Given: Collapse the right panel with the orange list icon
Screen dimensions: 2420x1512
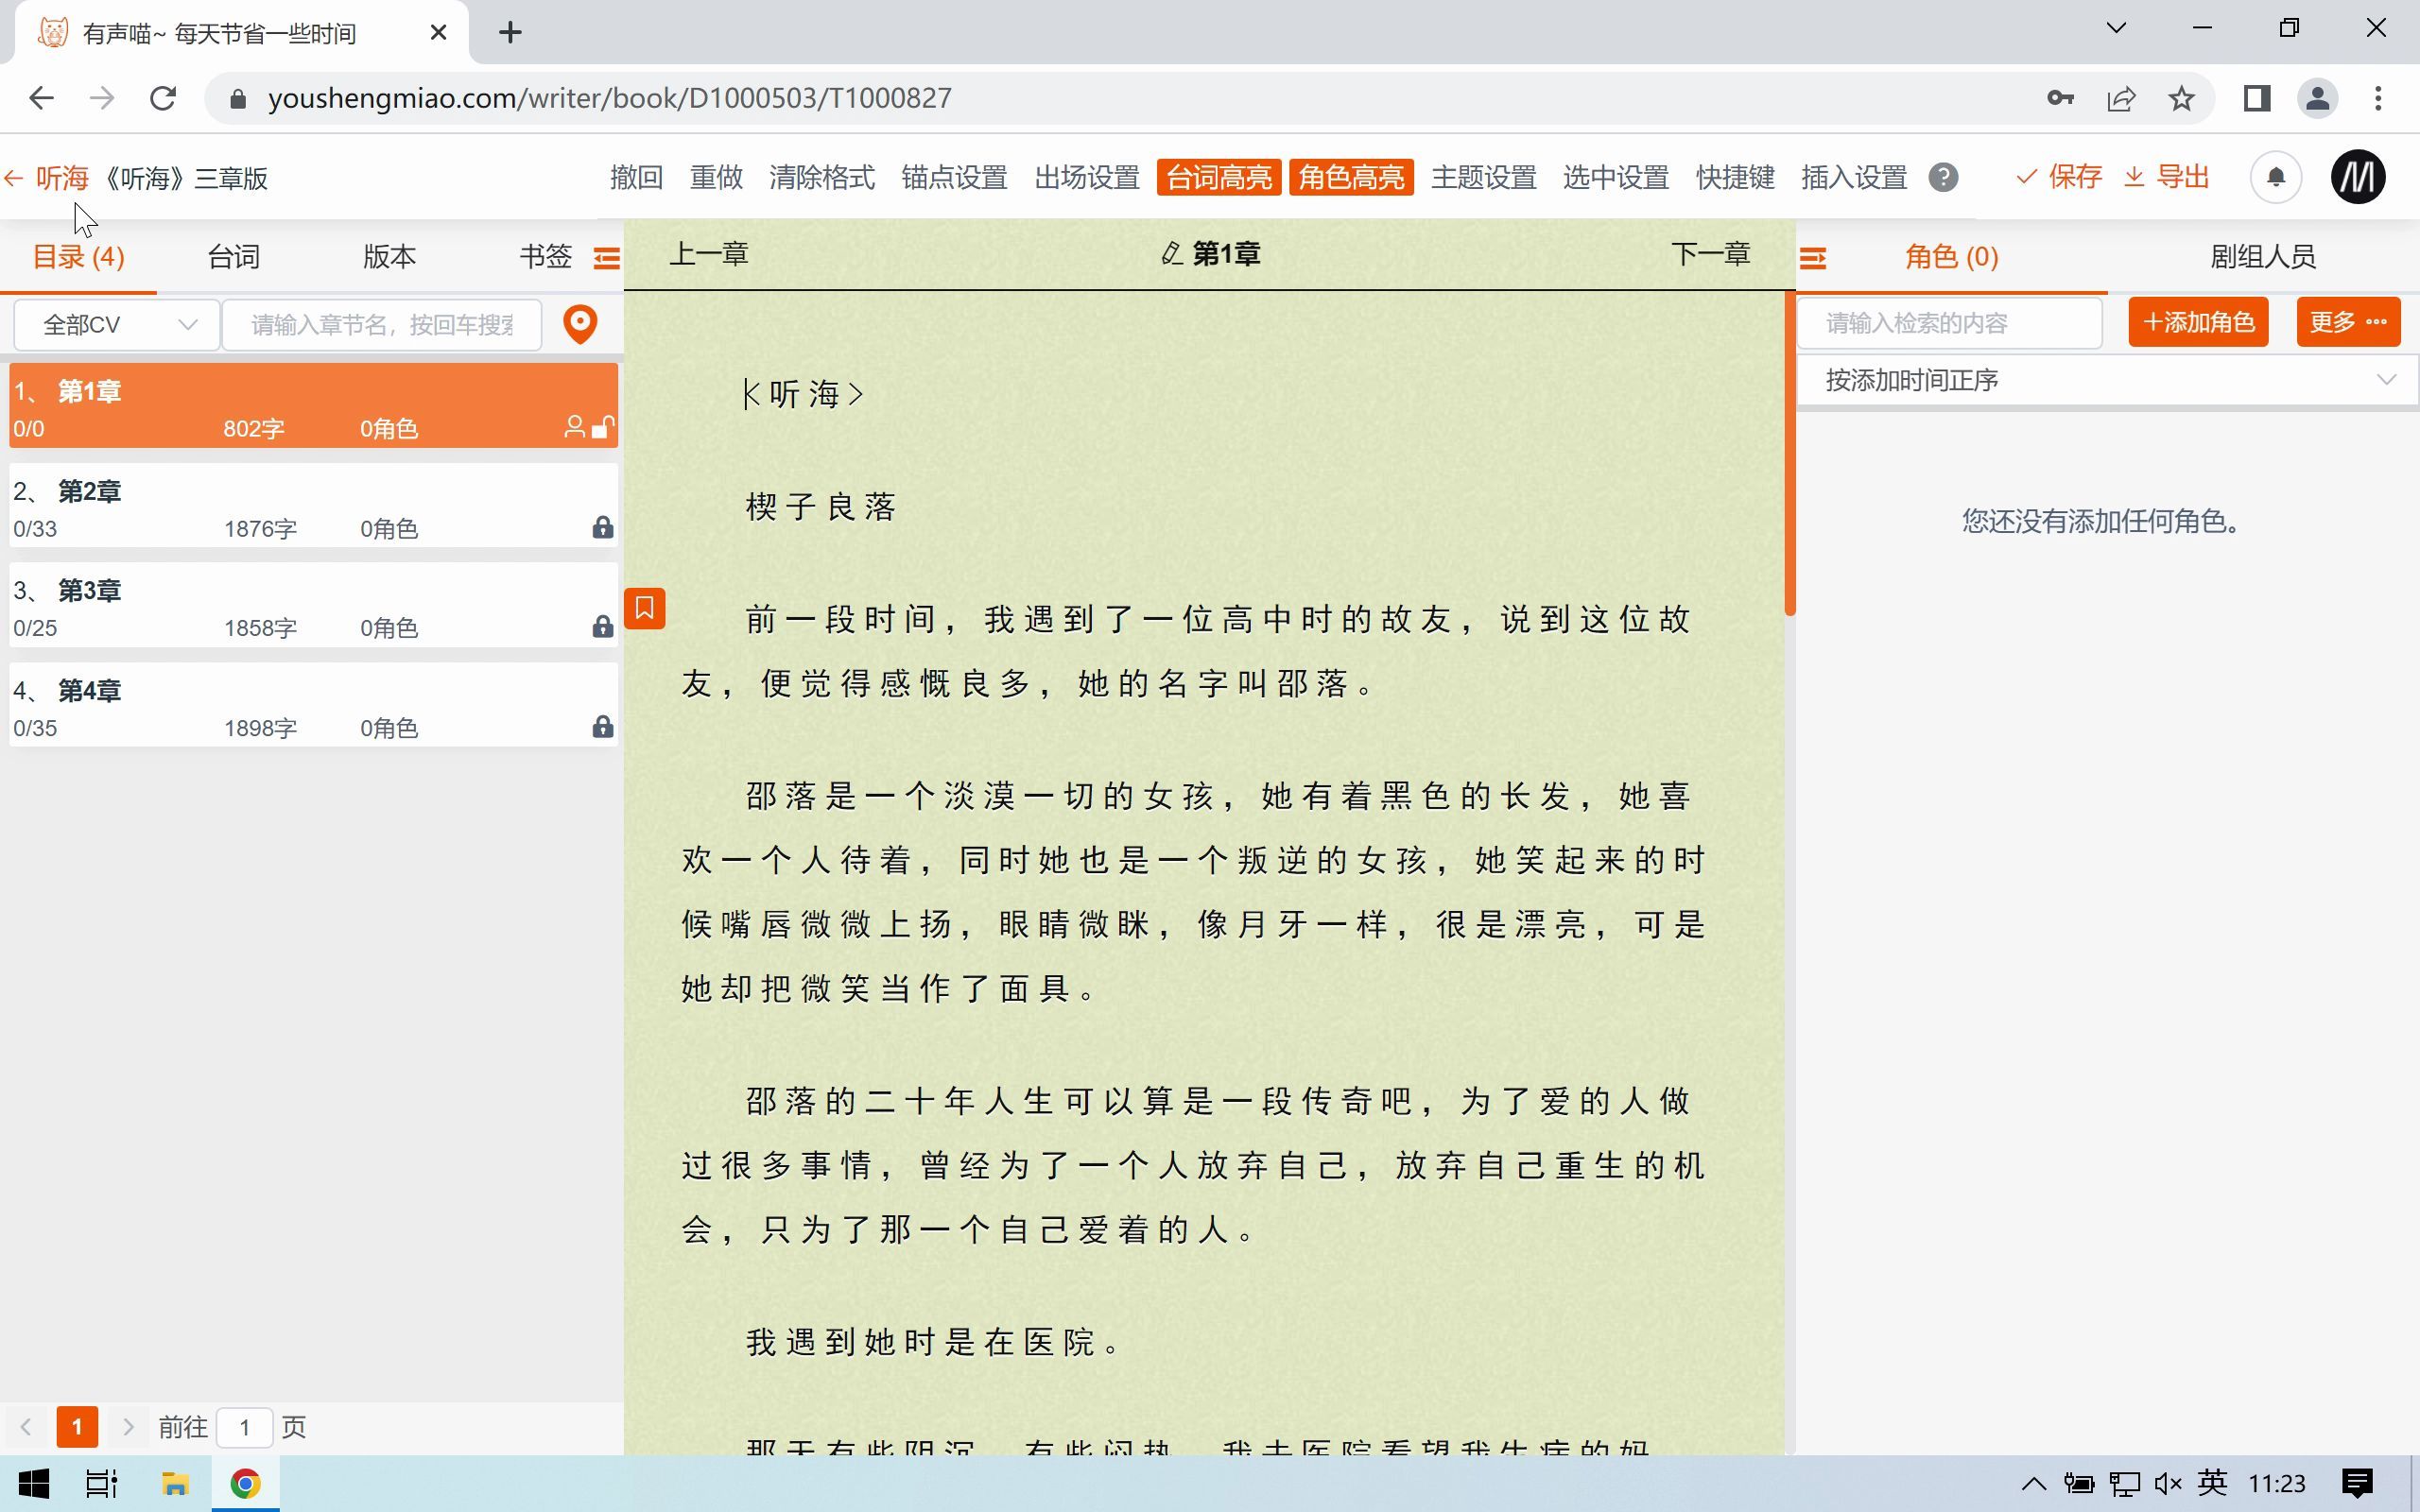Looking at the screenshot, I should click(x=1813, y=259).
